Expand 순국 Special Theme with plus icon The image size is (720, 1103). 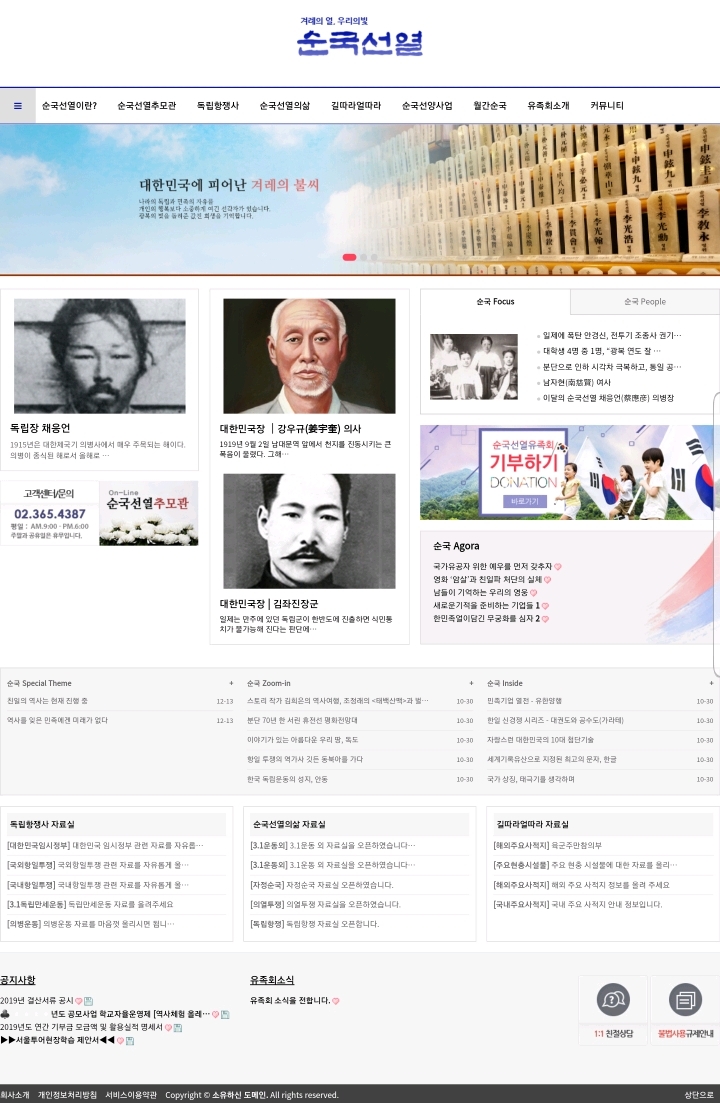click(x=231, y=683)
